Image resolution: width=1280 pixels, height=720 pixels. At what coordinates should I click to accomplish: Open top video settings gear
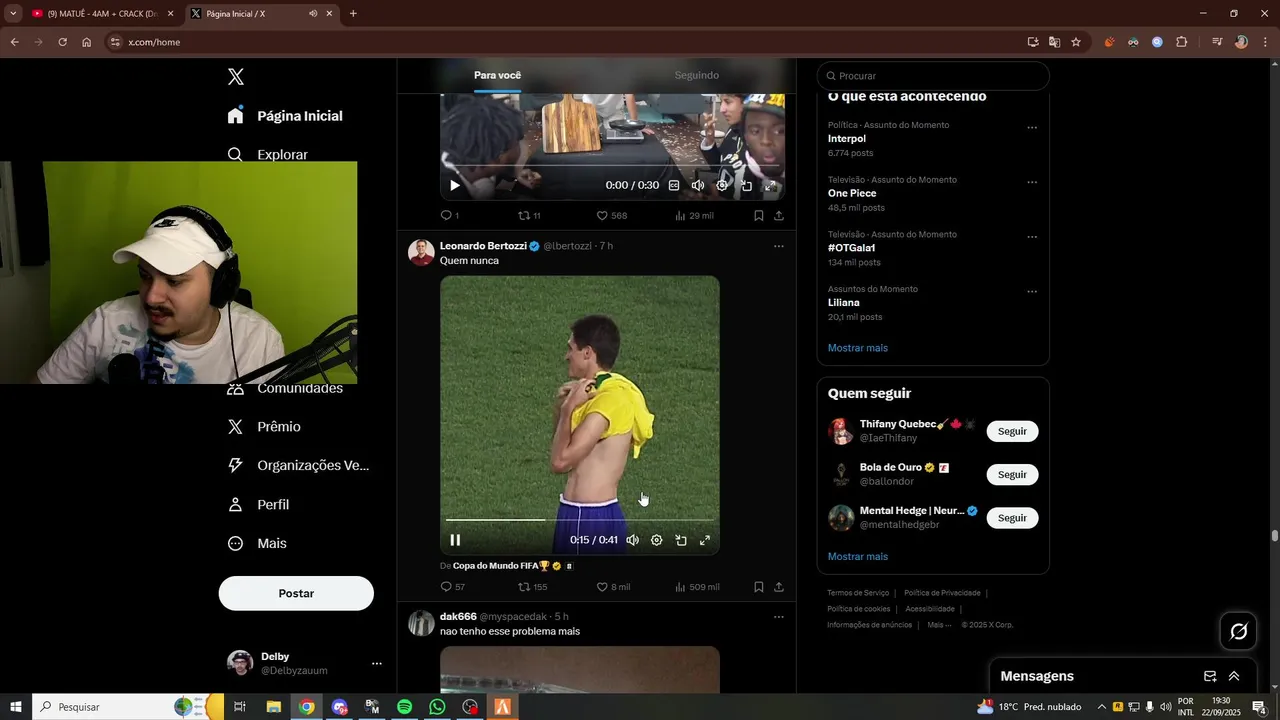click(722, 185)
